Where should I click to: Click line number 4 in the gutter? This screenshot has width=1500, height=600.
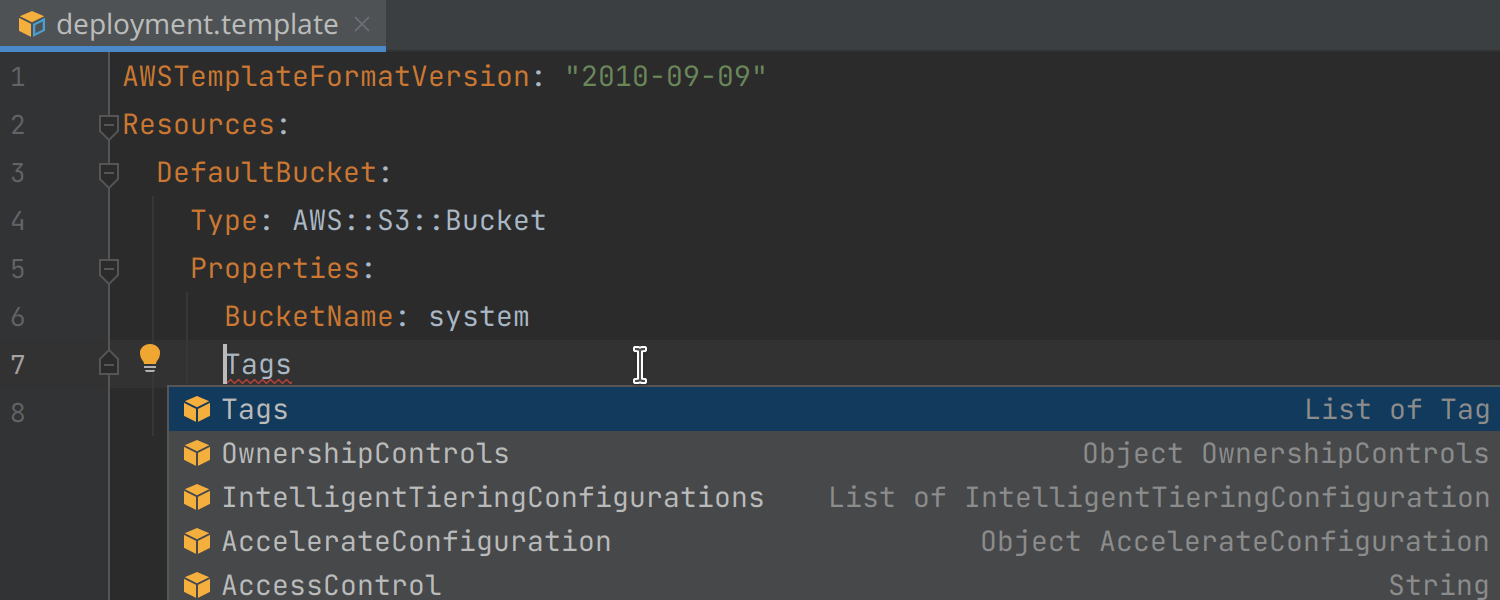point(17,221)
